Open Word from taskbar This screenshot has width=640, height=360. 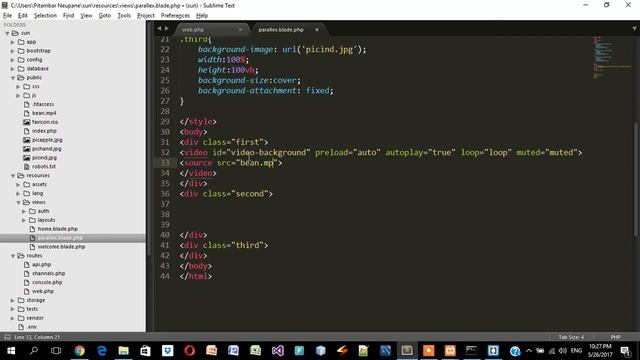pos(233,351)
